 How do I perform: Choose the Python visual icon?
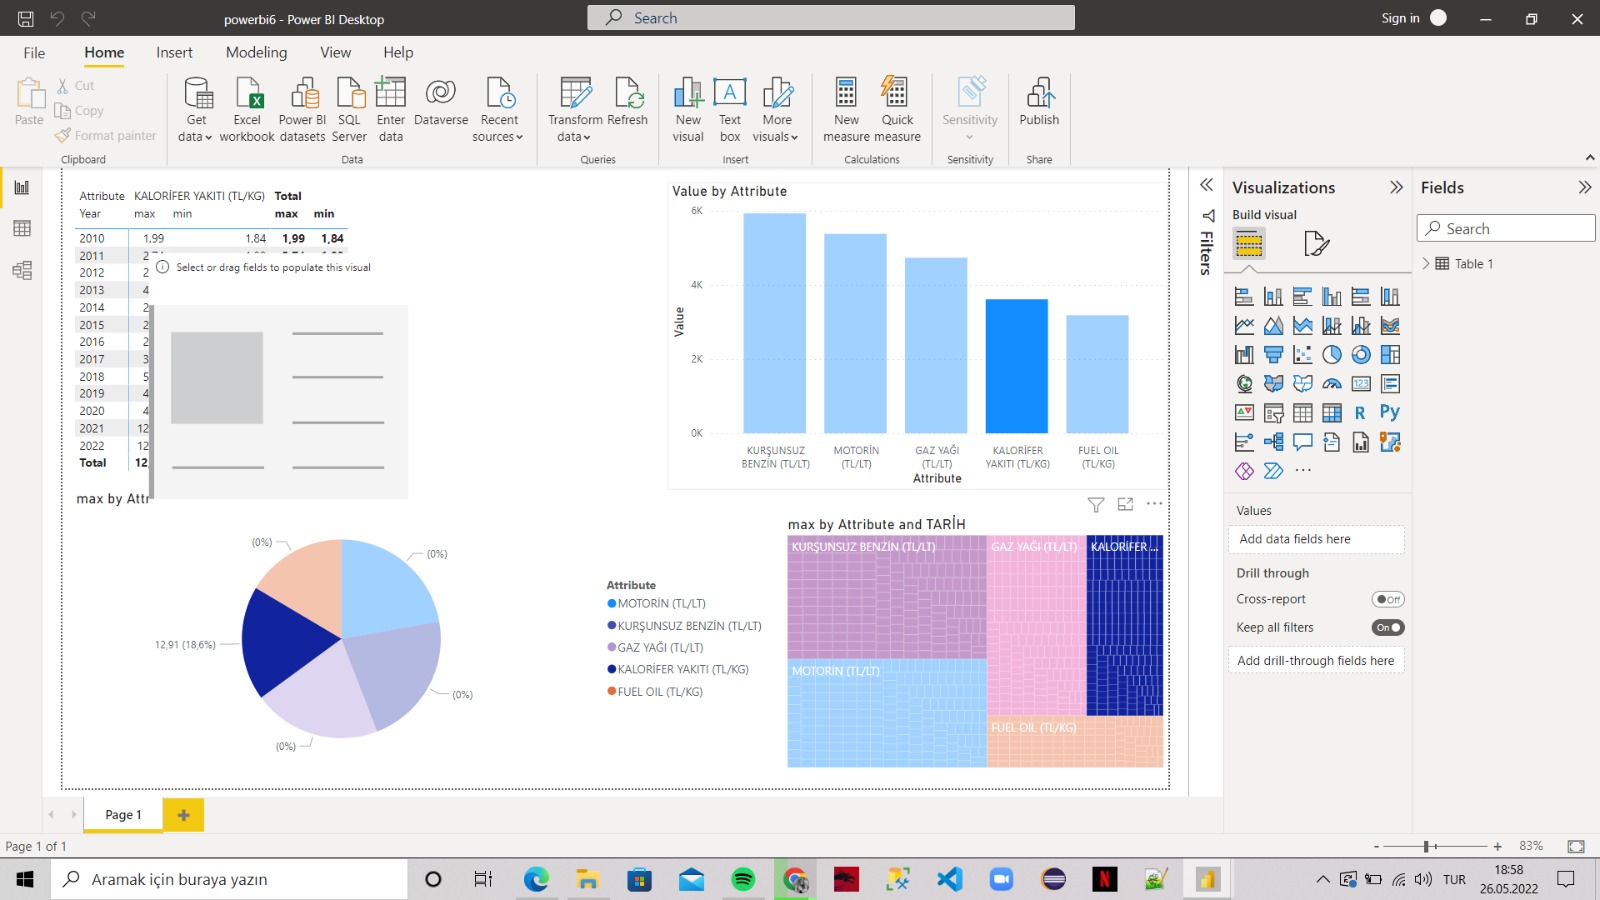pyautogui.click(x=1390, y=412)
